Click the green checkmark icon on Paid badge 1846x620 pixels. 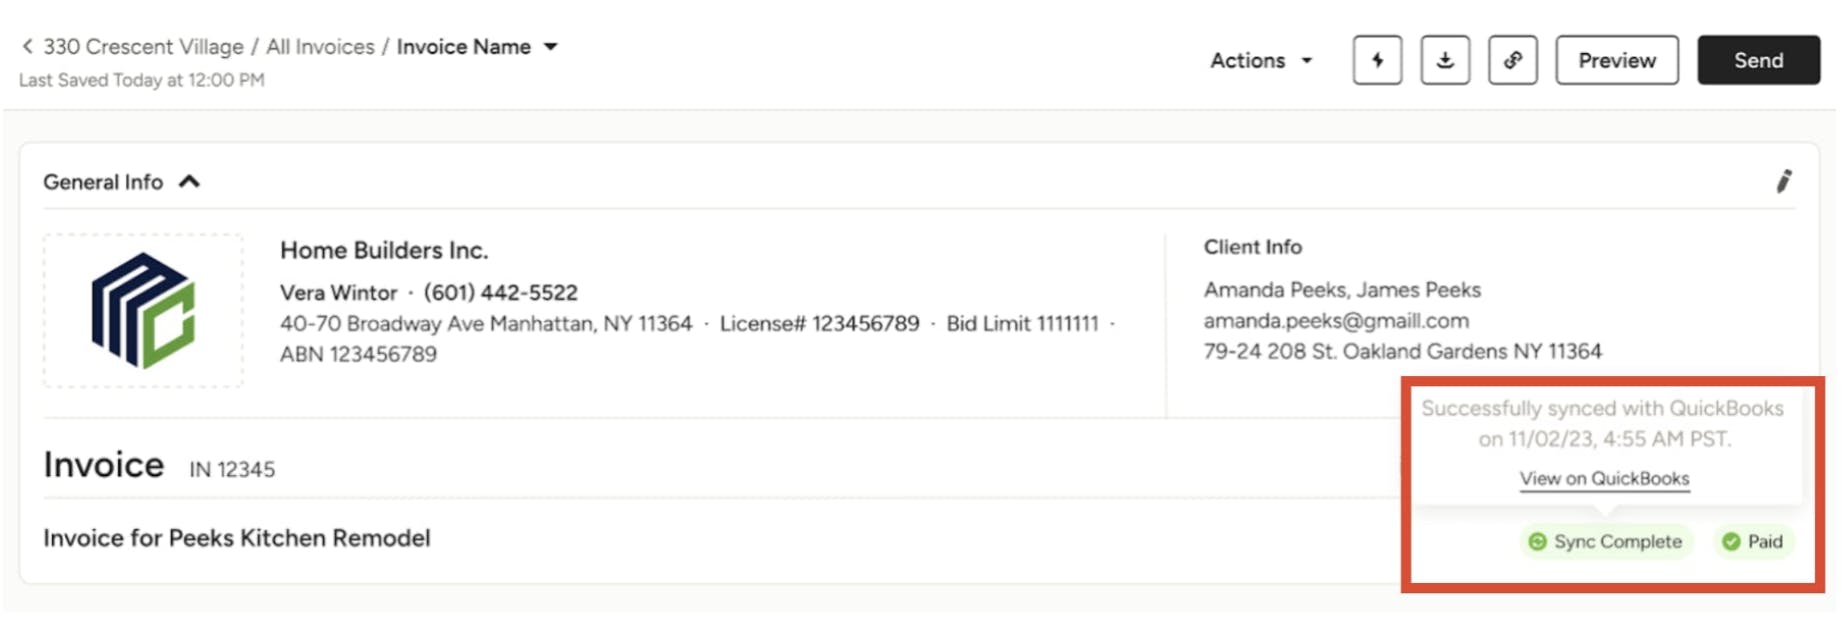pos(1731,541)
